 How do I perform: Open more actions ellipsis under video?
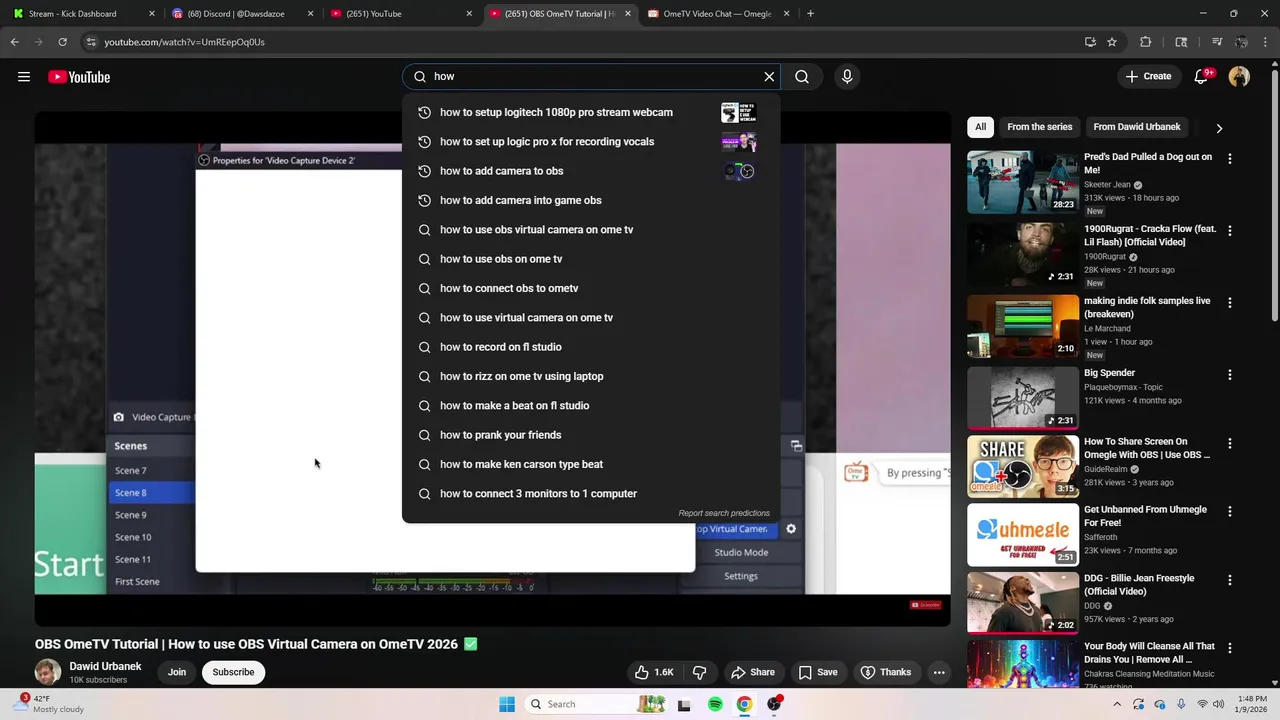pos(939,672)
